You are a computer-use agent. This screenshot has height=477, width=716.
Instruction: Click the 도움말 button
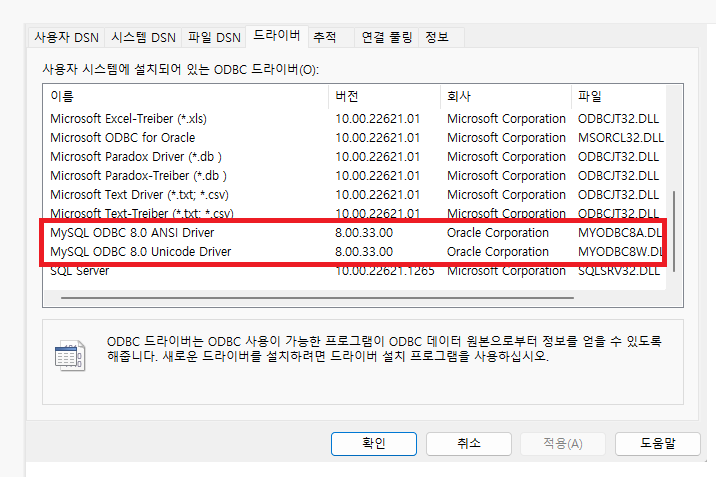[x=658, y=444]
